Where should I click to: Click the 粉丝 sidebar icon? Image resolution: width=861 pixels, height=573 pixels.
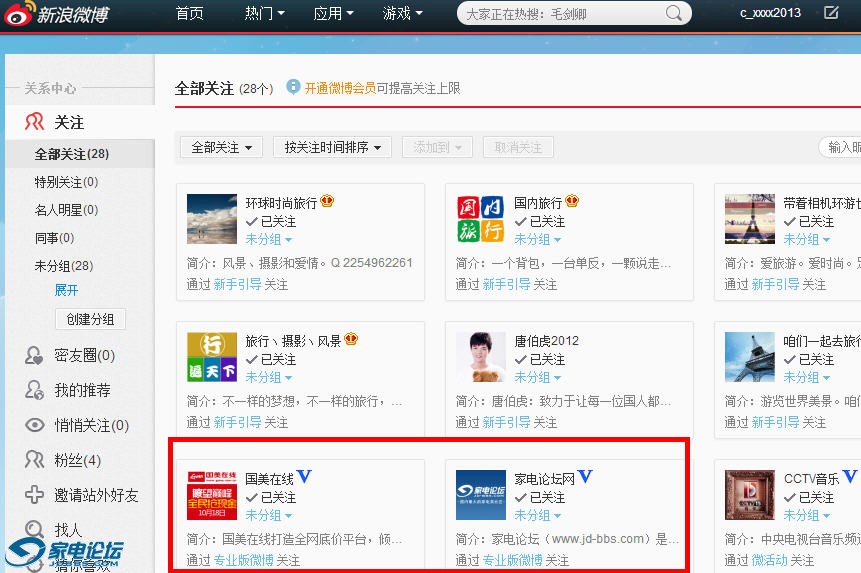click(x=34, y=460)
